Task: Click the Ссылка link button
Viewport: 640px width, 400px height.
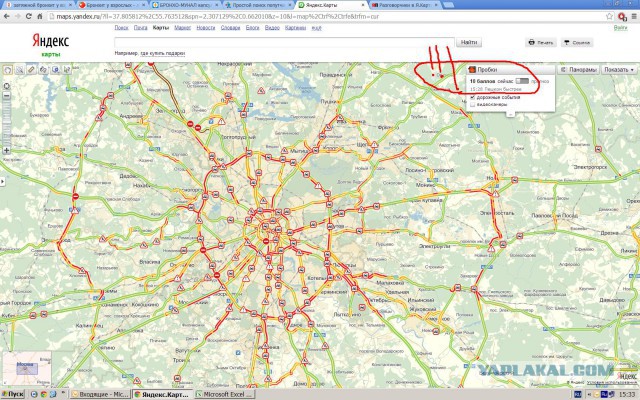Action: point(577,42)
